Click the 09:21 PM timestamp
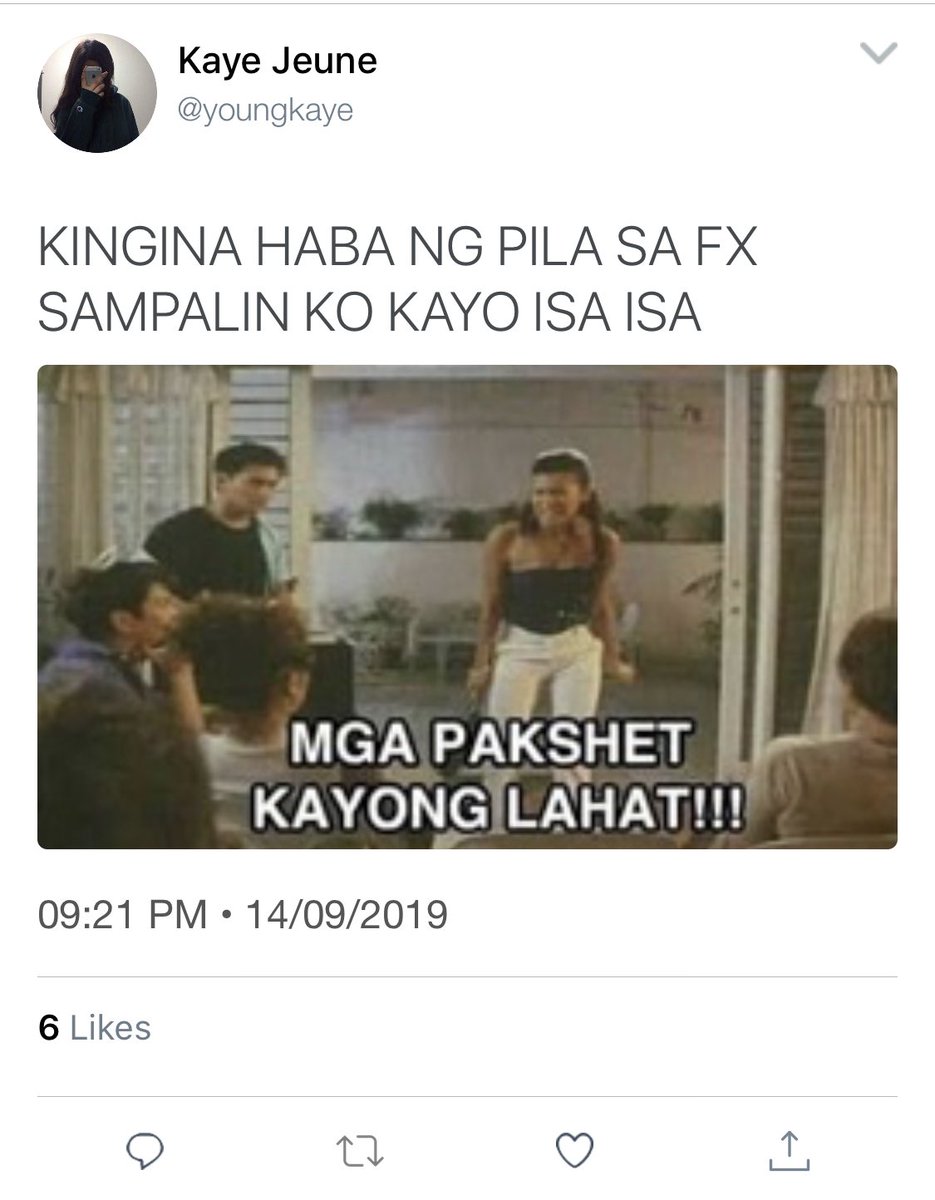Screen dimensions: 935x1200 (122, 914)
